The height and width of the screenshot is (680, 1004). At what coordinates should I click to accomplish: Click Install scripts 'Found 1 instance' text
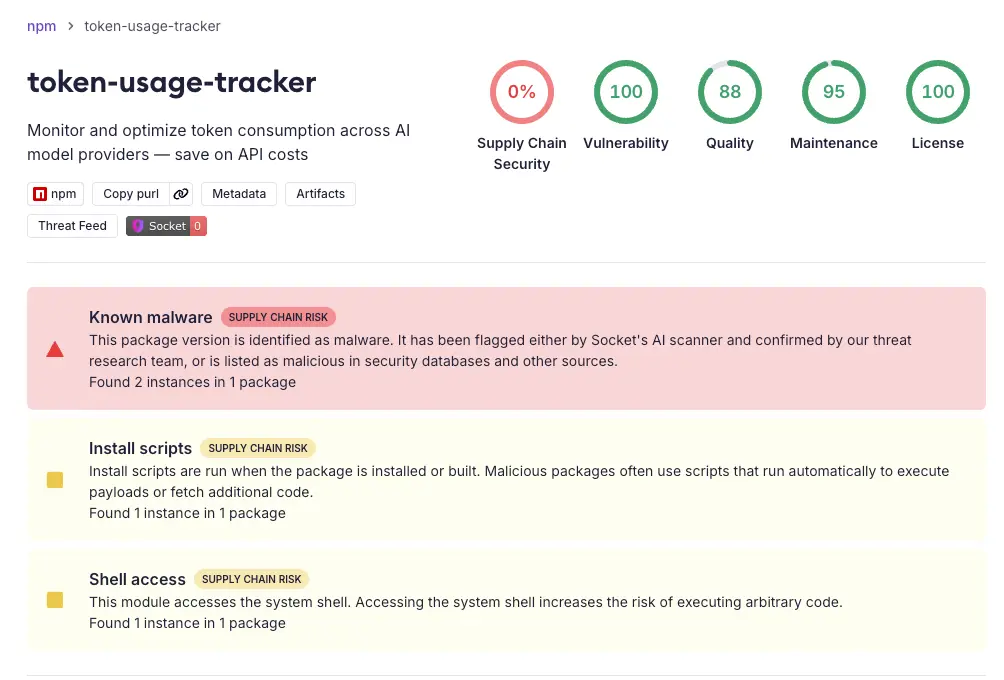pyautogui.click(x=187, y=514)
